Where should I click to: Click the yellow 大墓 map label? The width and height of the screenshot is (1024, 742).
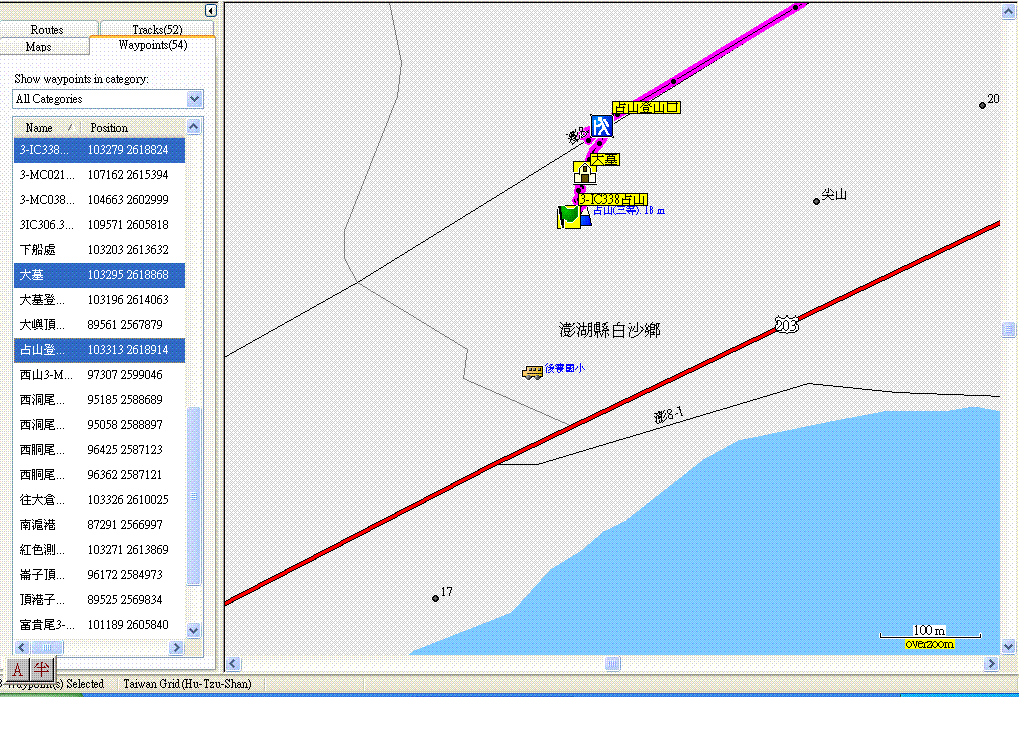point(604,159)
